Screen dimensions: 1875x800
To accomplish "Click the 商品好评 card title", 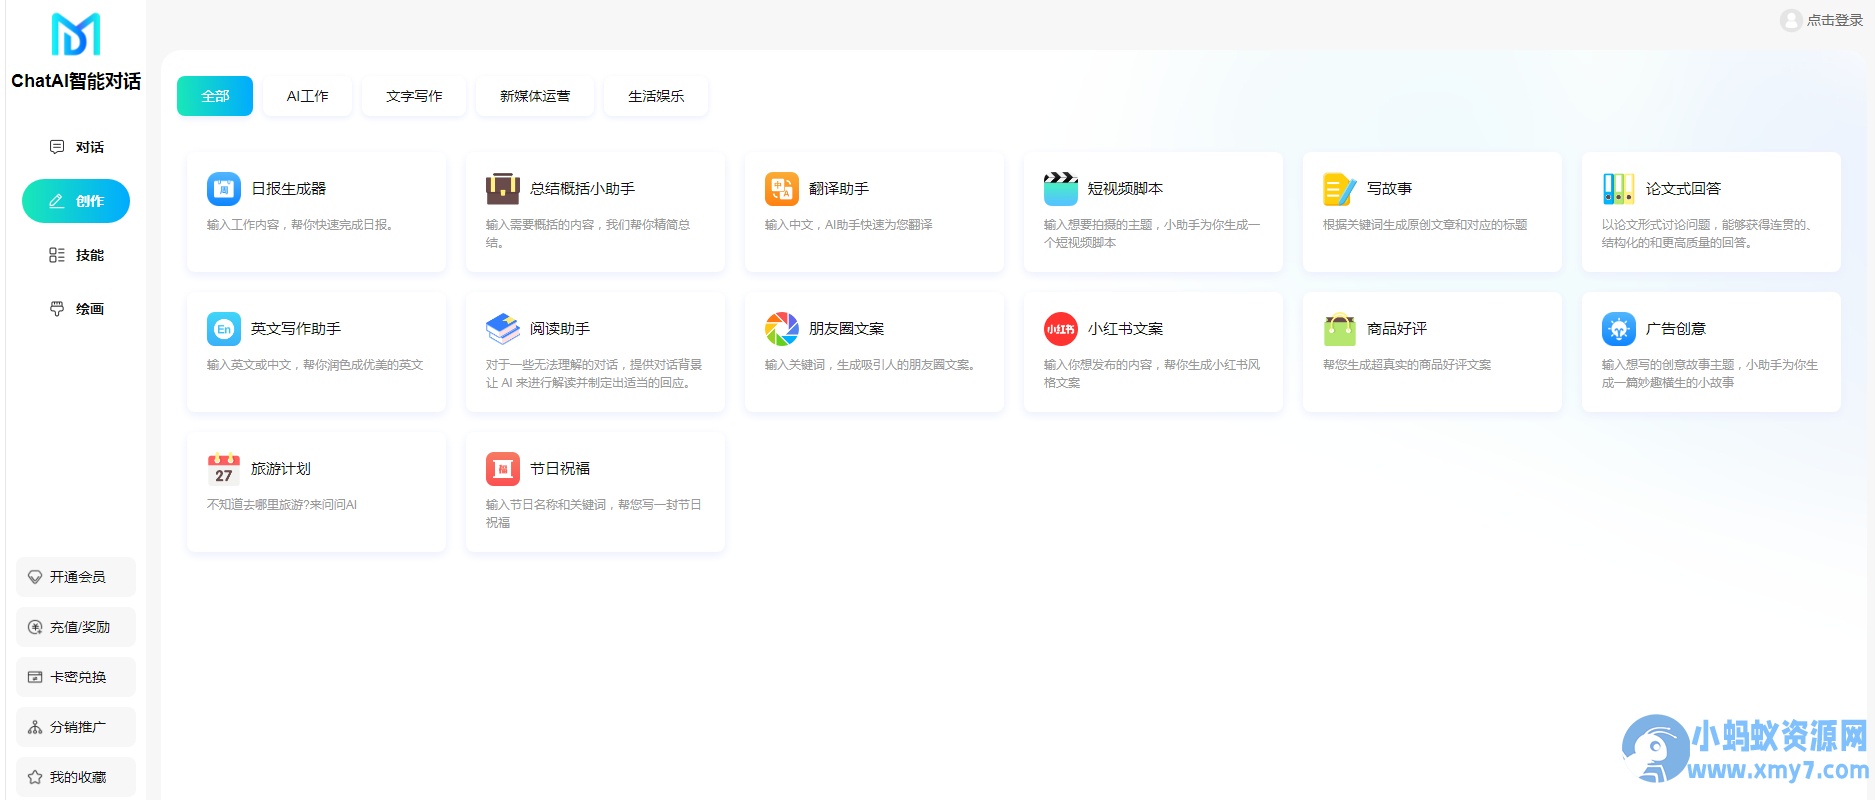I will [x=1397, y=328].
